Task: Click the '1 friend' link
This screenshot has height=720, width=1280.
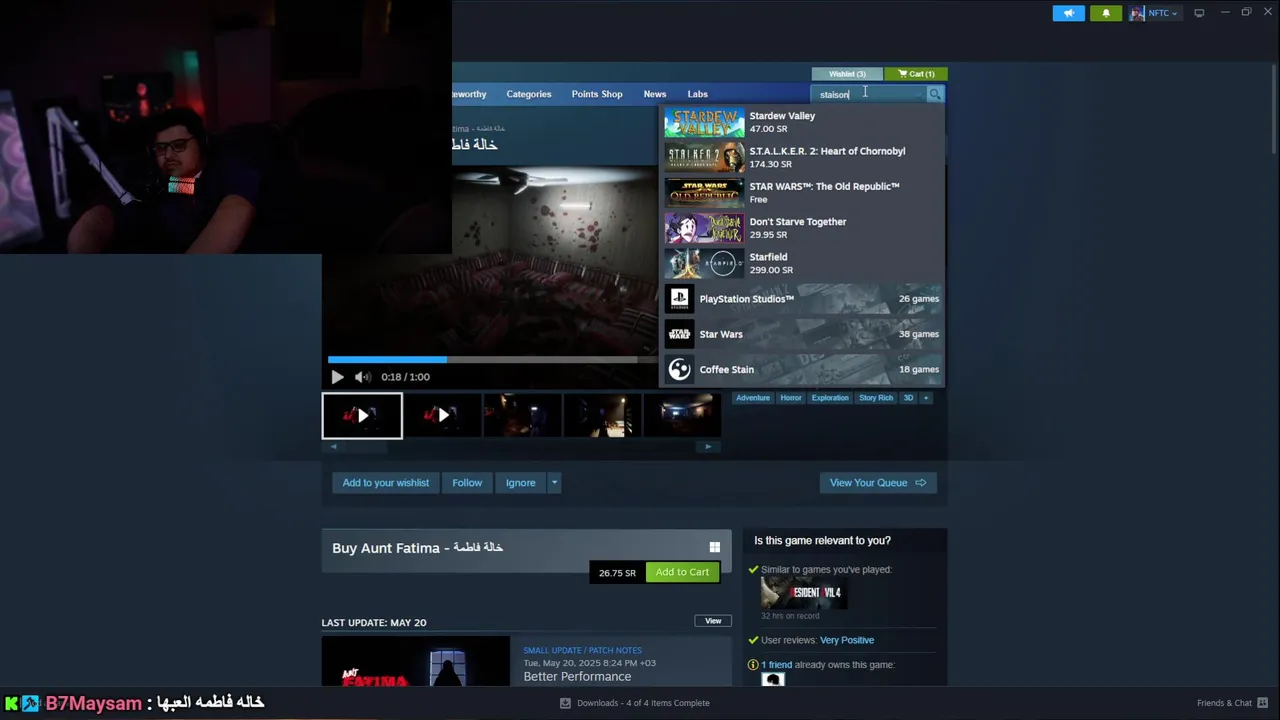Action: (x=777, y=665)
